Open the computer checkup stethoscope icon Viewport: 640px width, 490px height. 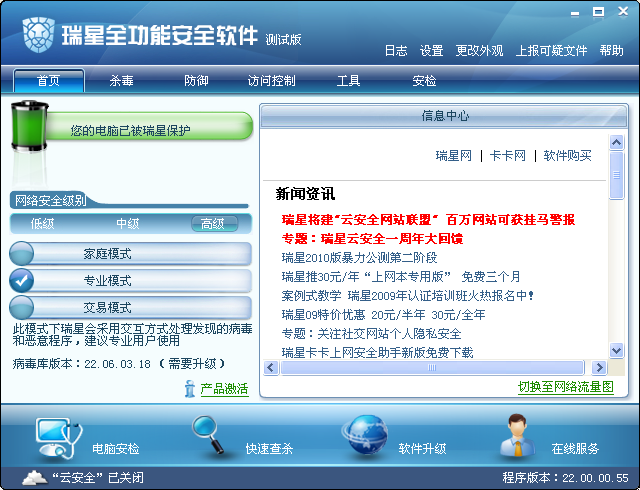coord(58,437)
